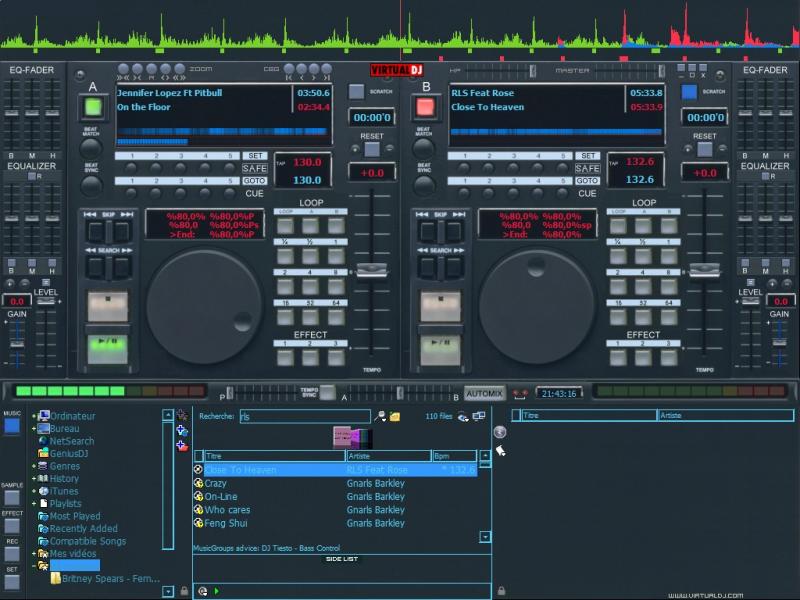The width and height of the screenshot is (800, 600).
Task: Click the crossfader handle
Action: click(400, 392)
